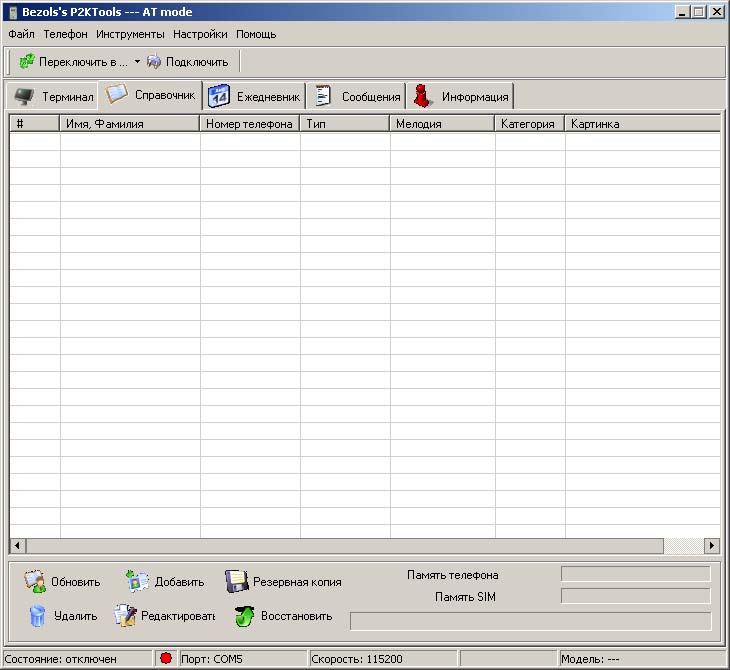
Task: Click the Тип column header
Action: pyautogui.click(x=345, y=124)
